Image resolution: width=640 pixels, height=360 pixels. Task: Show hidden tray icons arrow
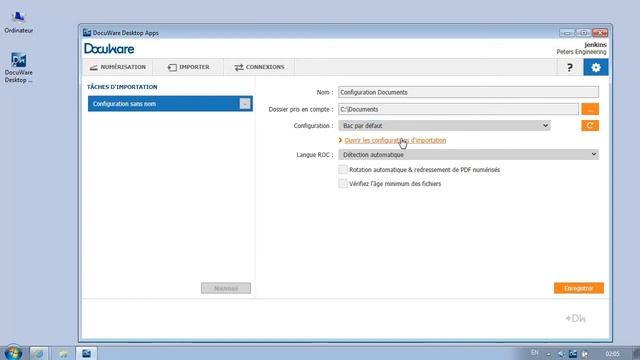(x=549, y=354)
